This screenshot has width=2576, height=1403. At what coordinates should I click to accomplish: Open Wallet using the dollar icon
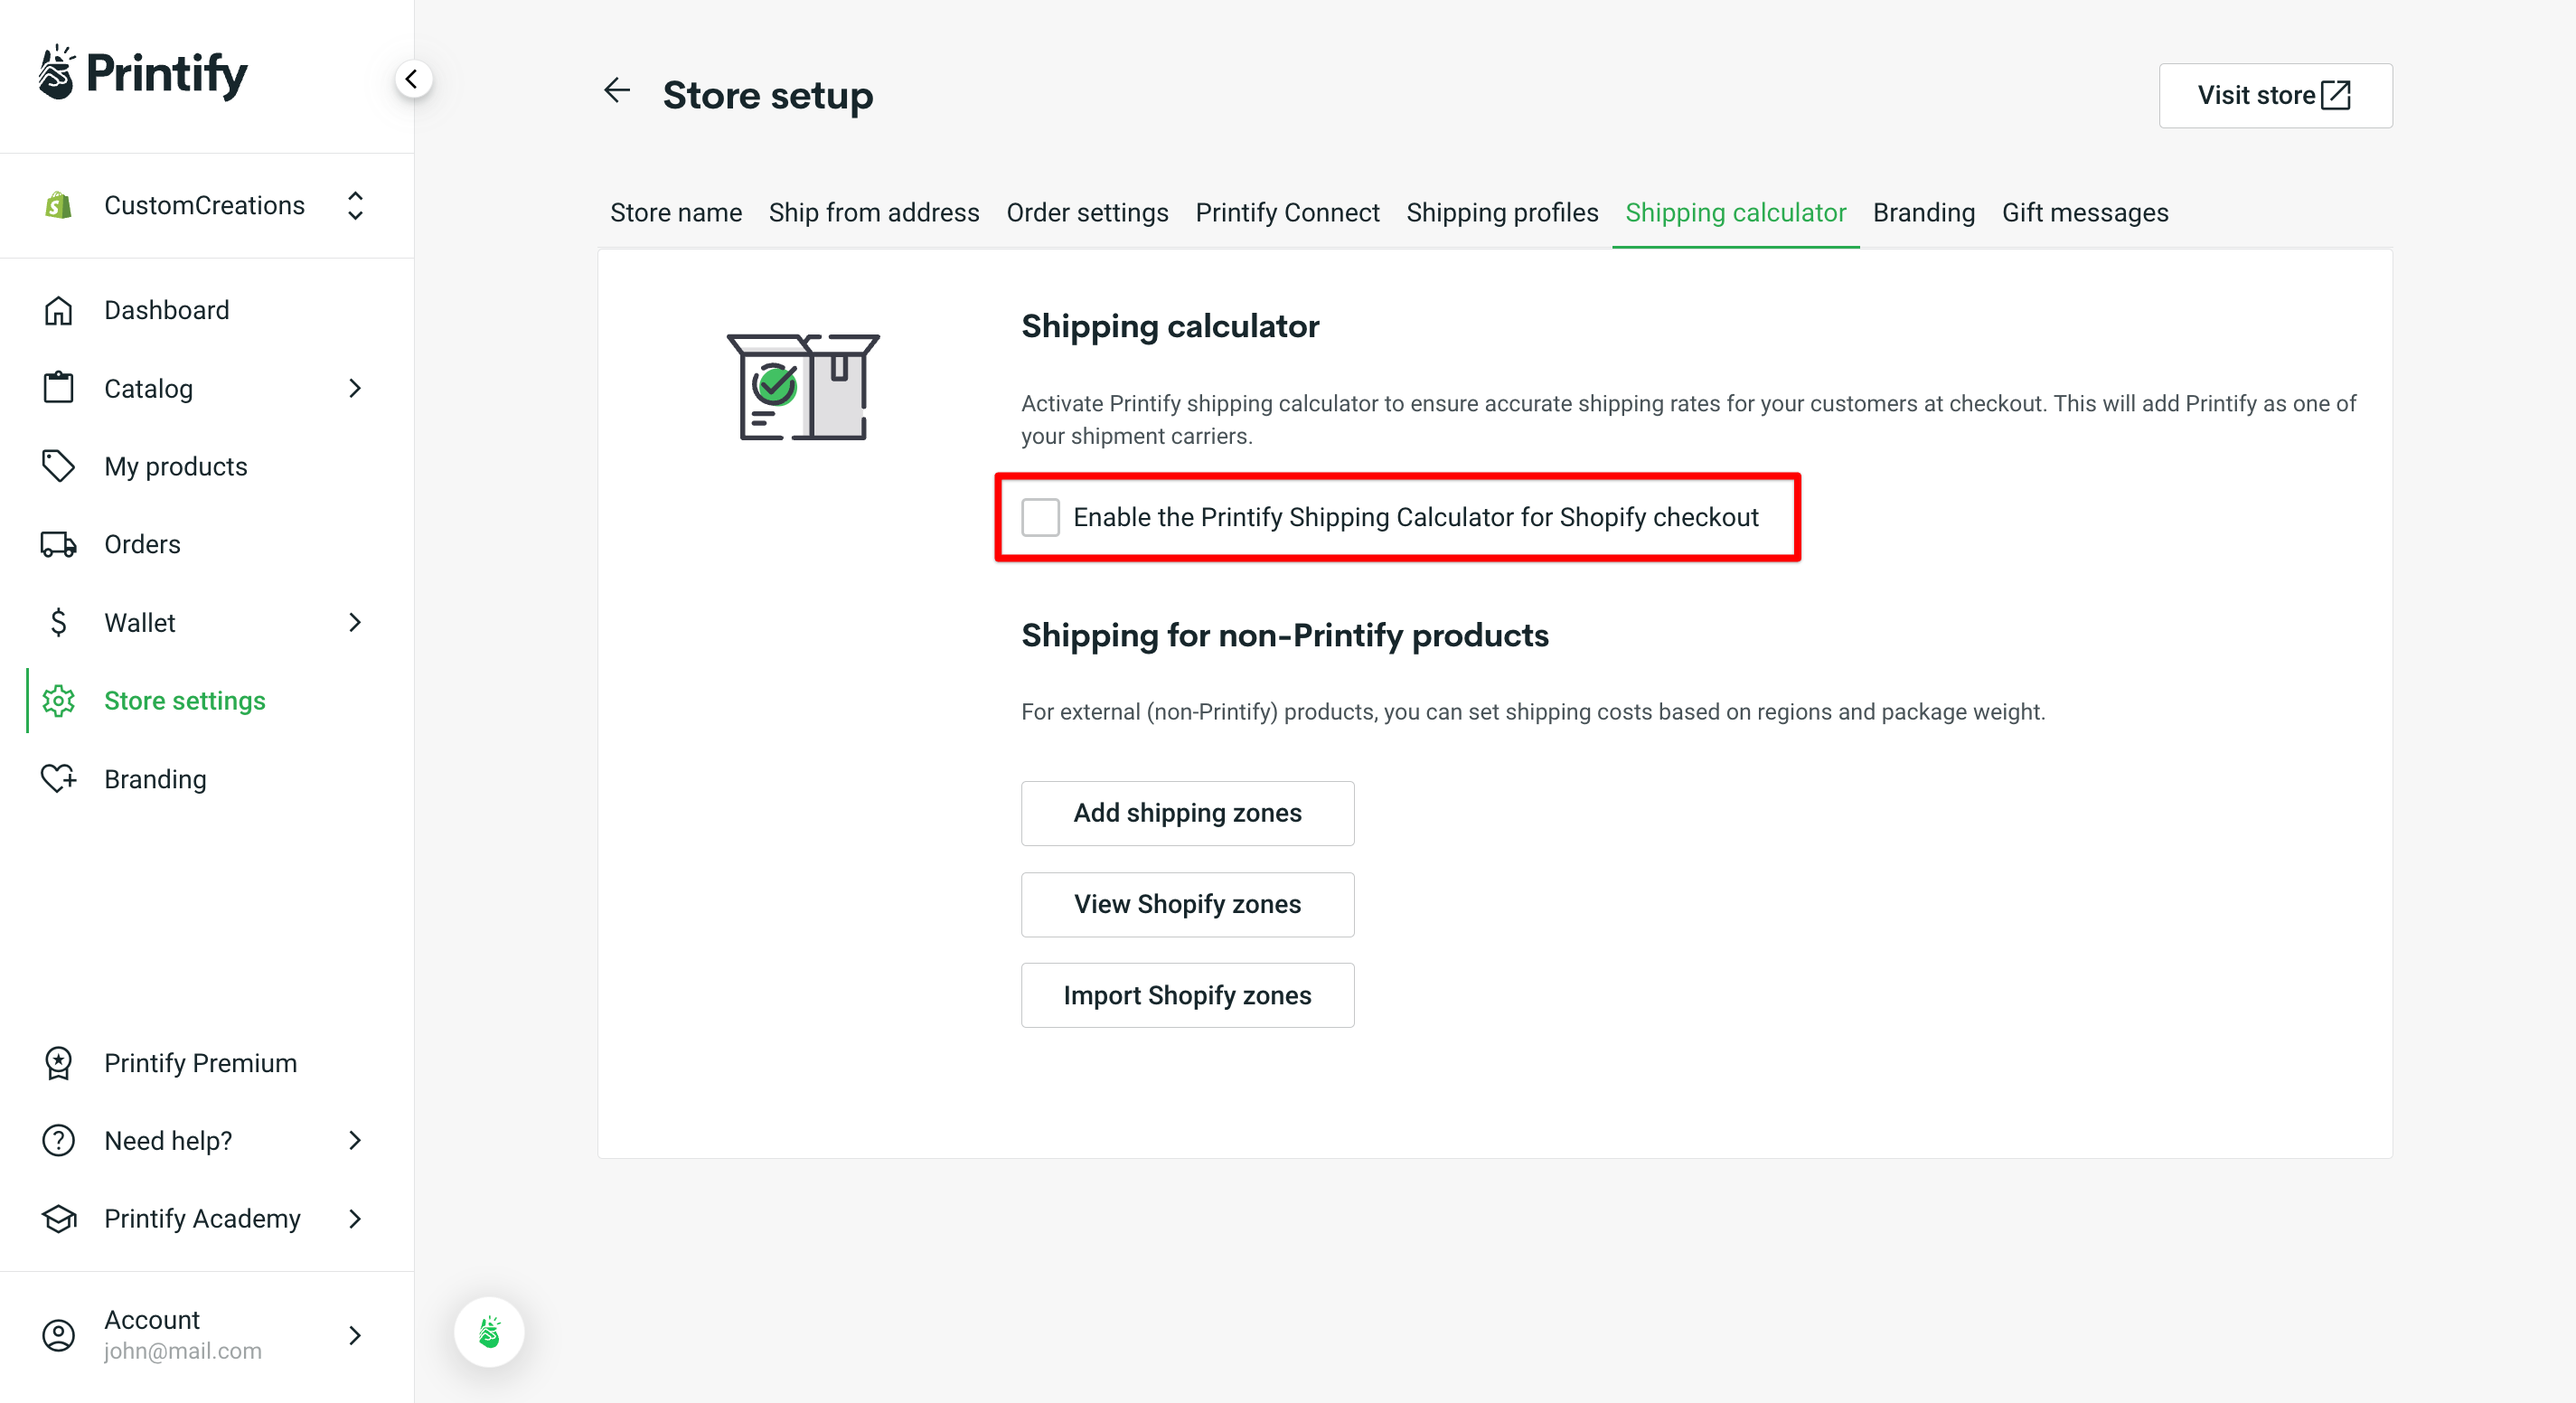tap(59, 622)
